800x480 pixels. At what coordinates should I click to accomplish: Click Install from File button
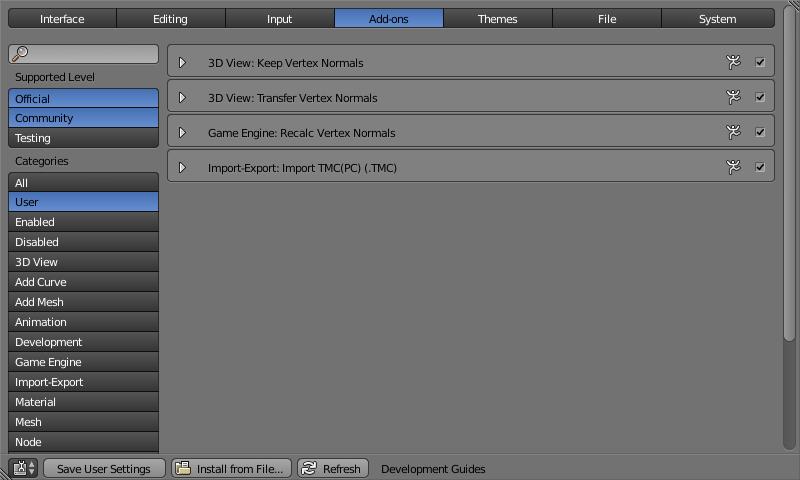pyautogui.click(x=231, y=468)
